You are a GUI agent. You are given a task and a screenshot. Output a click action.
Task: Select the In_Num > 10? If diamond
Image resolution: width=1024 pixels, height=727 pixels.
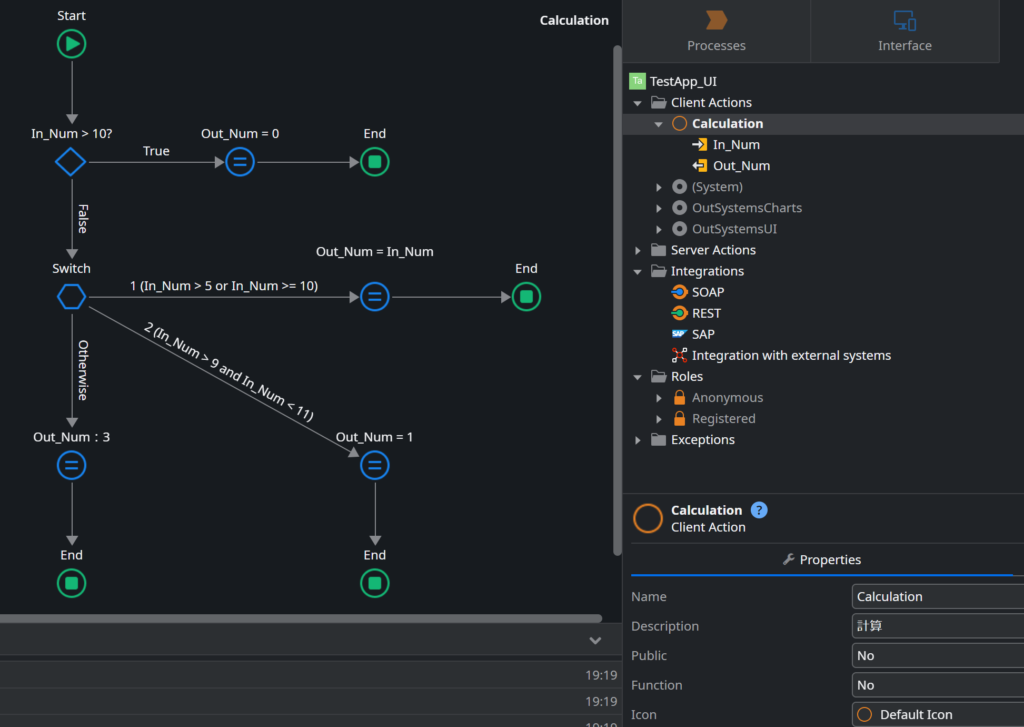pos(71,161)
